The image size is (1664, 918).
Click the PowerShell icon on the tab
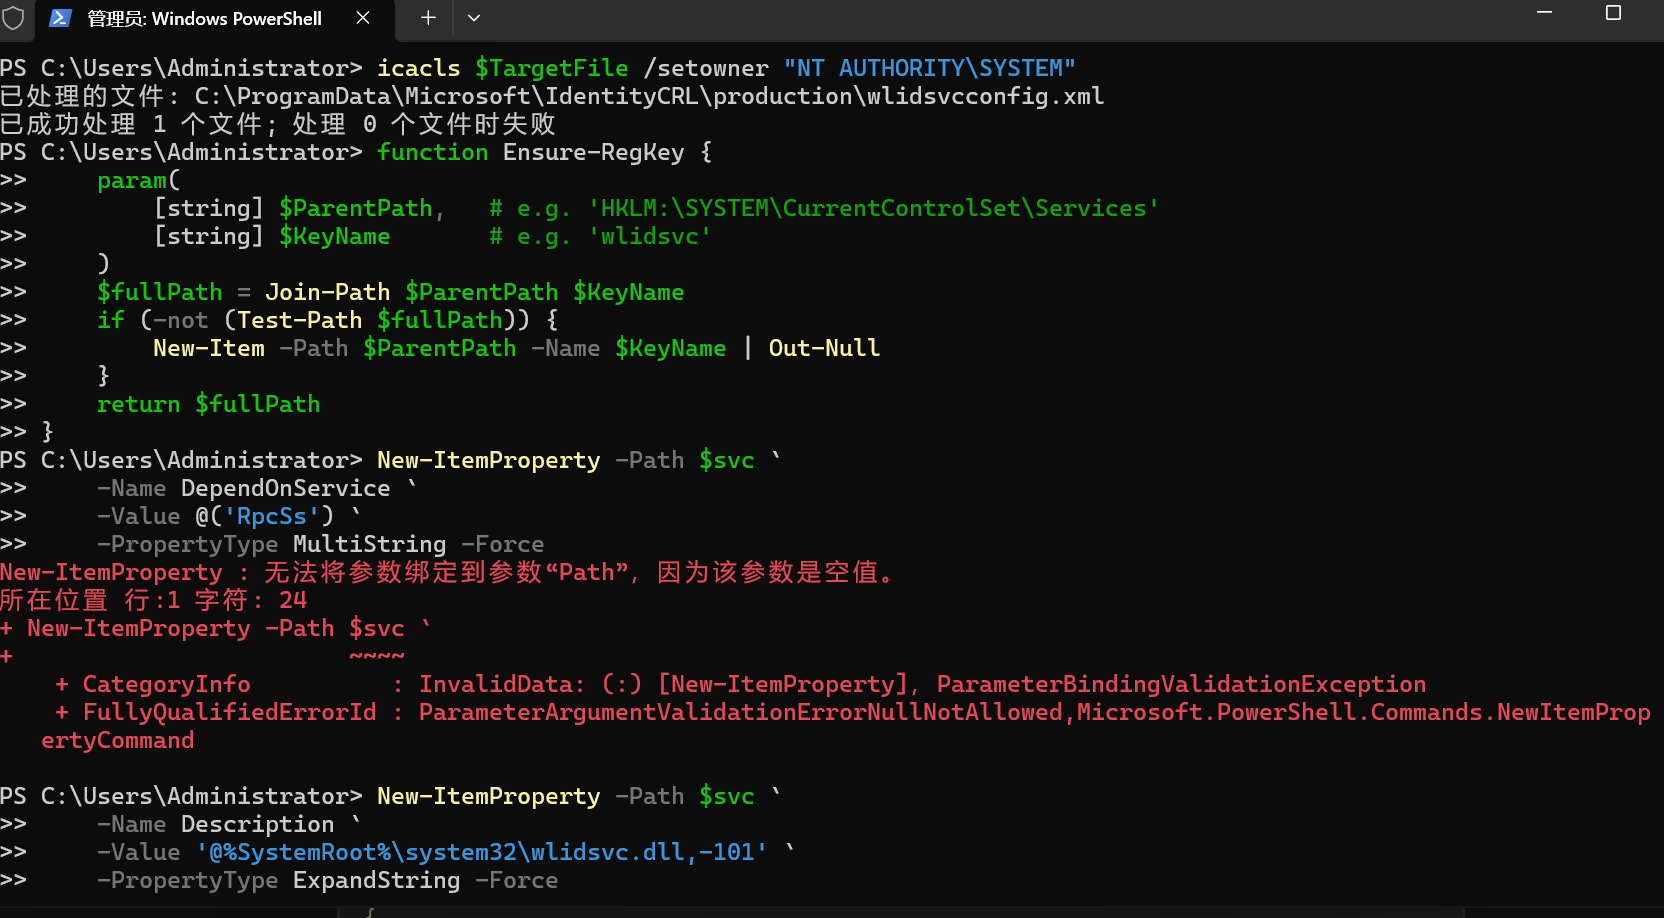(x=62, y=18)
